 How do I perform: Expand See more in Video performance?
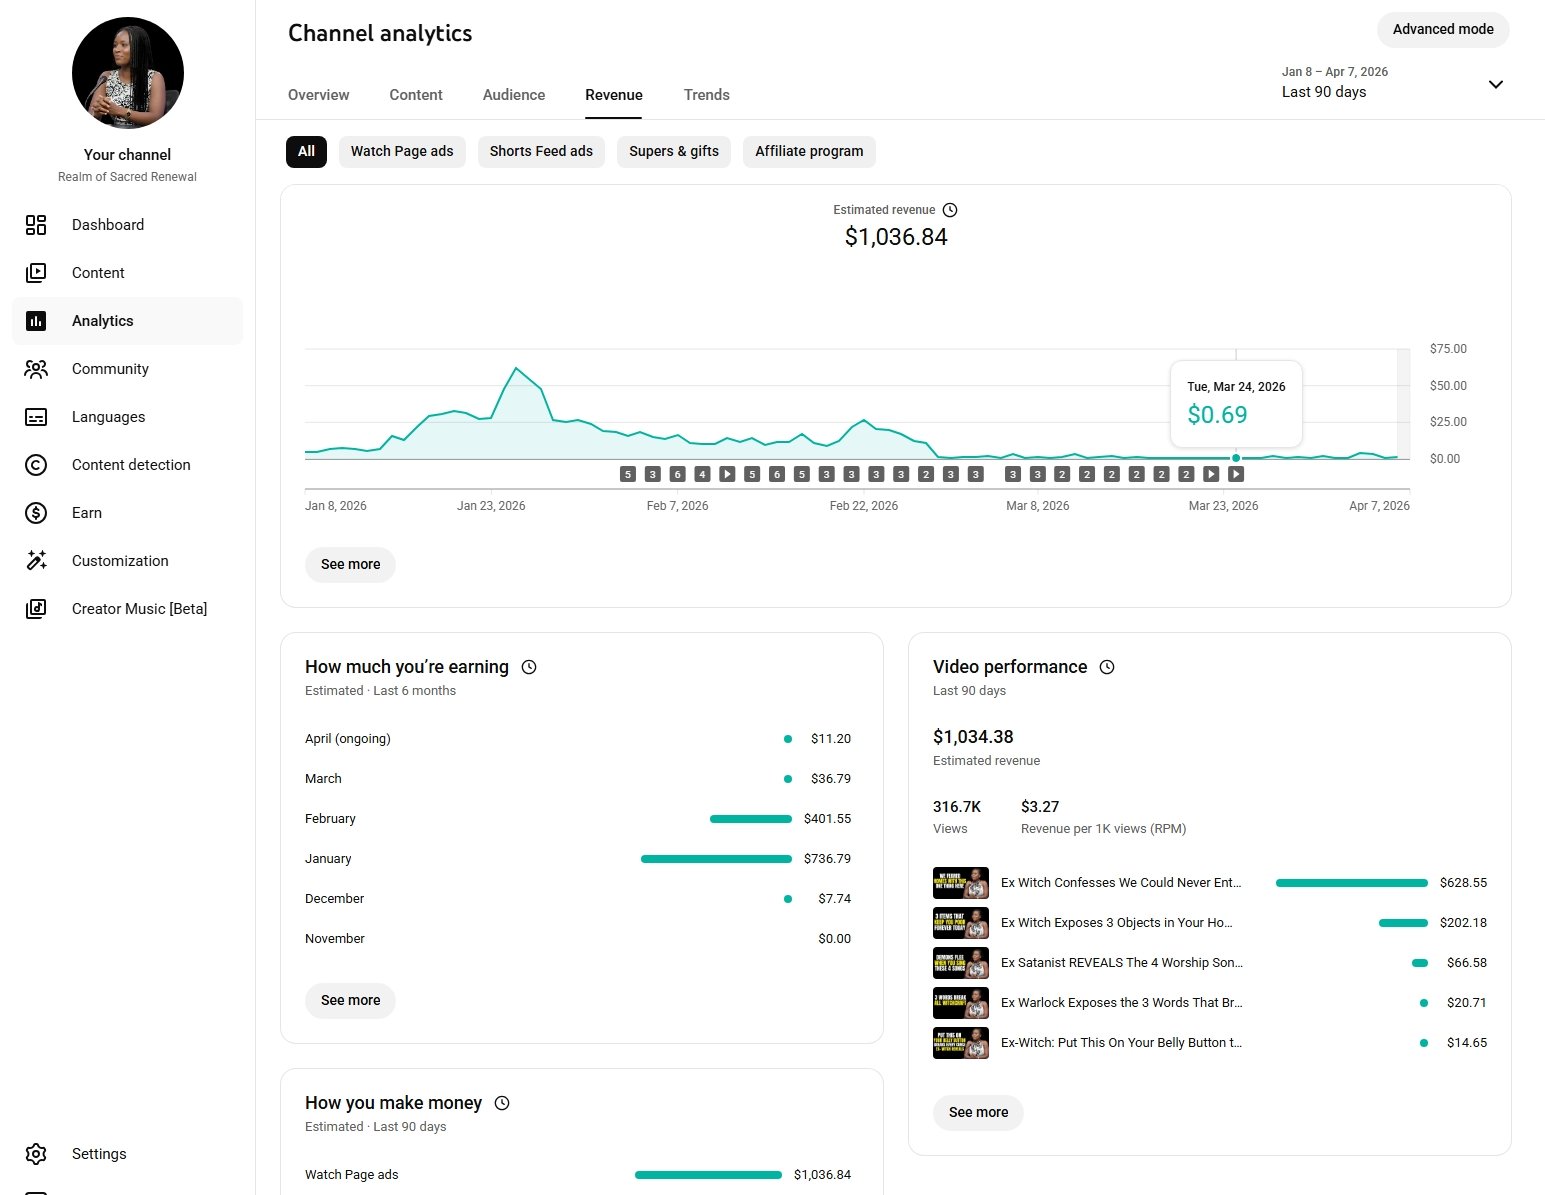(978, 1113)
